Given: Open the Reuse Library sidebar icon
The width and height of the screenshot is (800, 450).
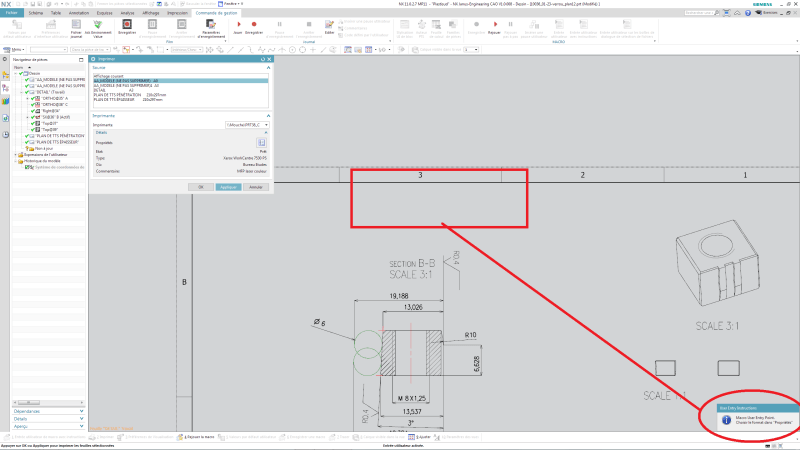Looking at the screenshot, I should (x=6, y=102).
